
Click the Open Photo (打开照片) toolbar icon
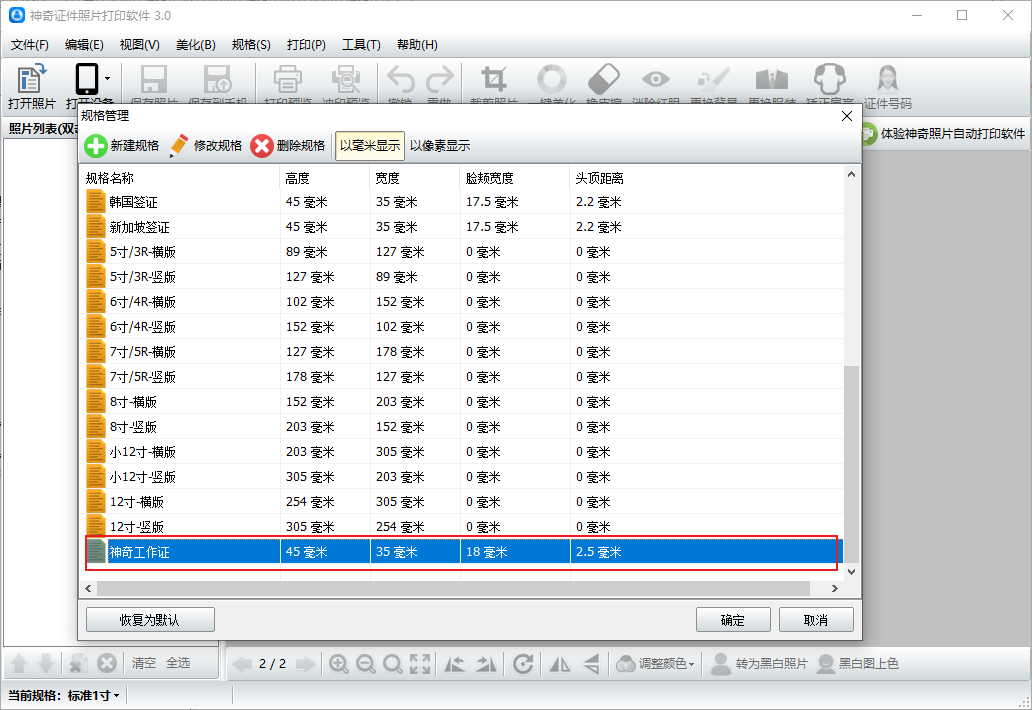pos(32,80)
